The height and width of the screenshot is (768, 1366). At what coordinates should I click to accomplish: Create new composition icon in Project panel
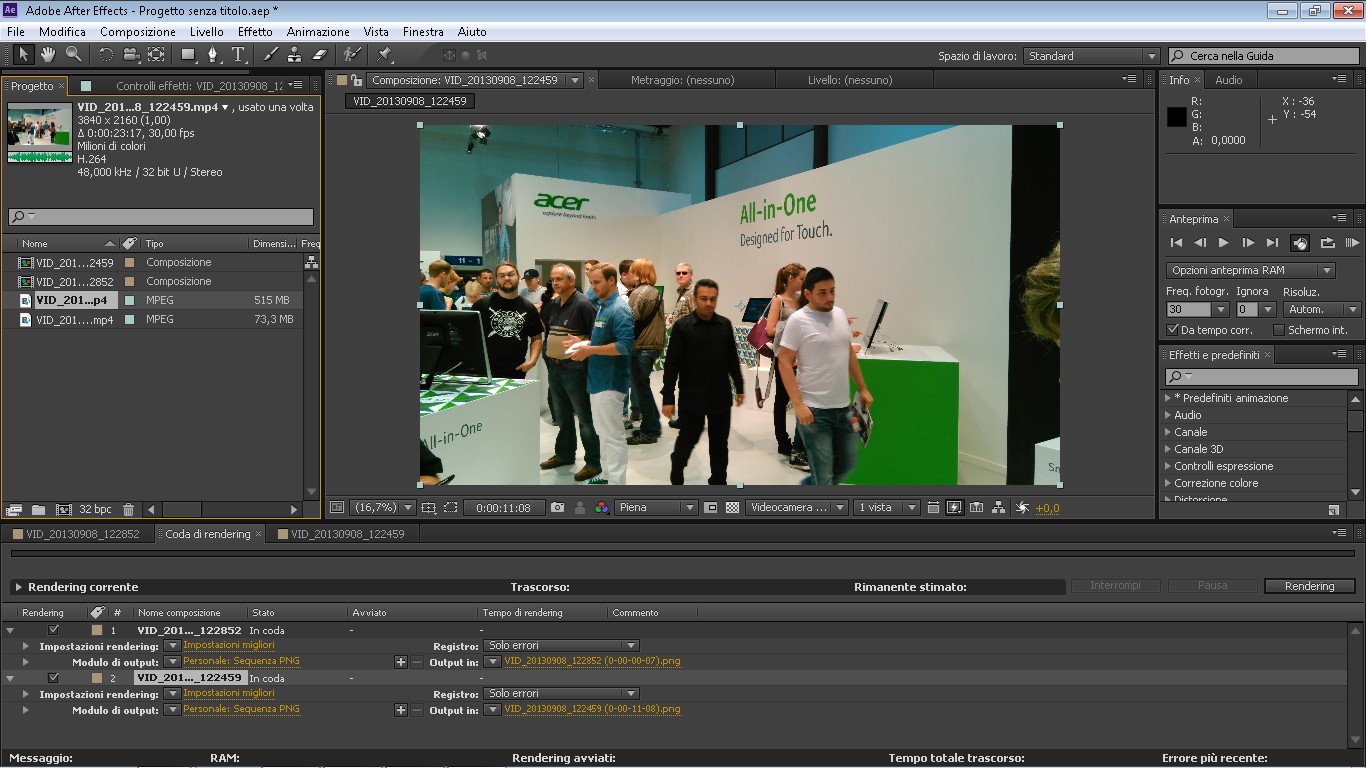pos(64,509)
